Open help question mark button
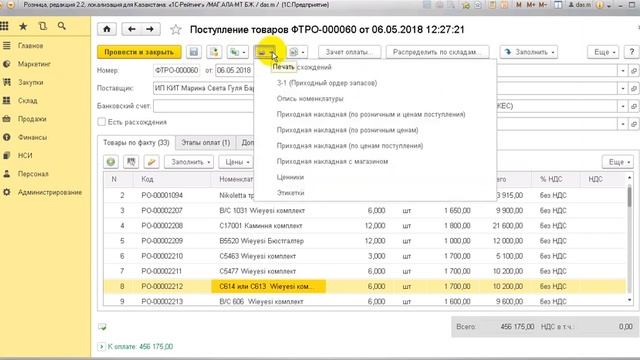Viewport: 640px width, 360px height. point(631,52)
